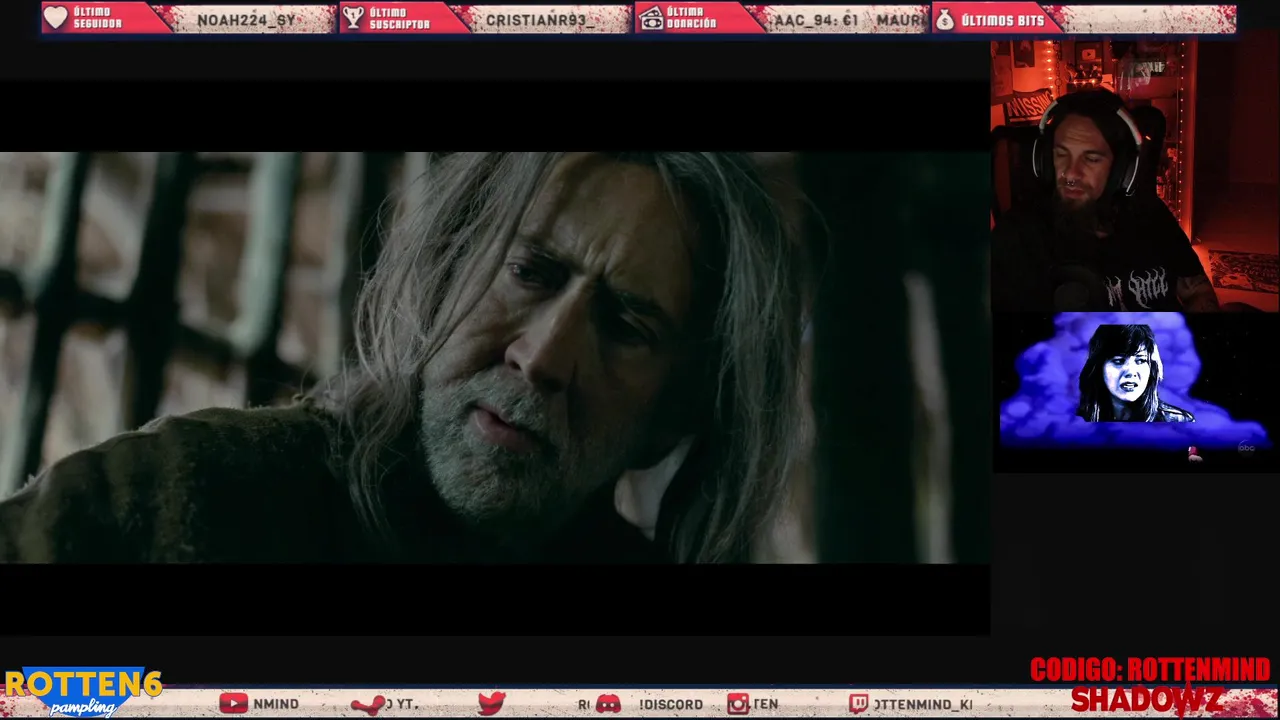Click the main movie video frame
The width and height of the screenshot is (1280, 720).
495,357
